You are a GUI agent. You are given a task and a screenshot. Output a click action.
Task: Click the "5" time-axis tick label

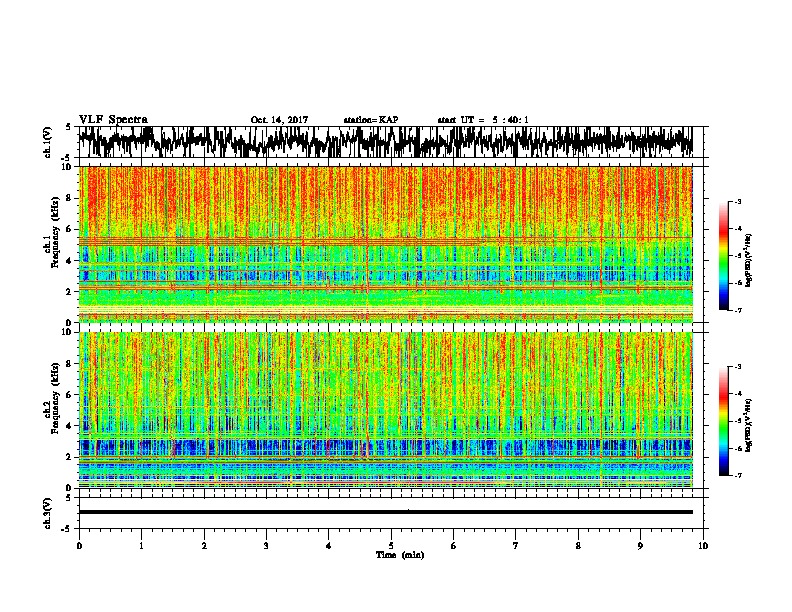pos(391,546)
